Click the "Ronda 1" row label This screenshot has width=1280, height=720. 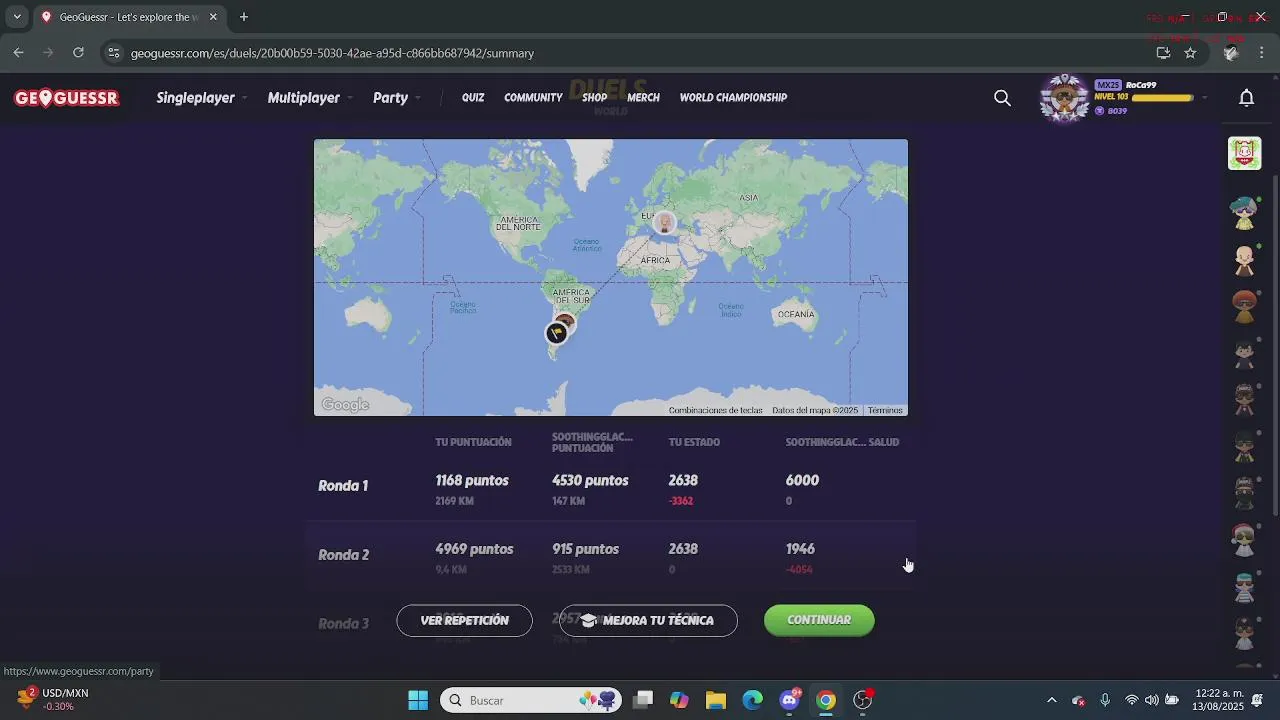[x=343, y=486]
